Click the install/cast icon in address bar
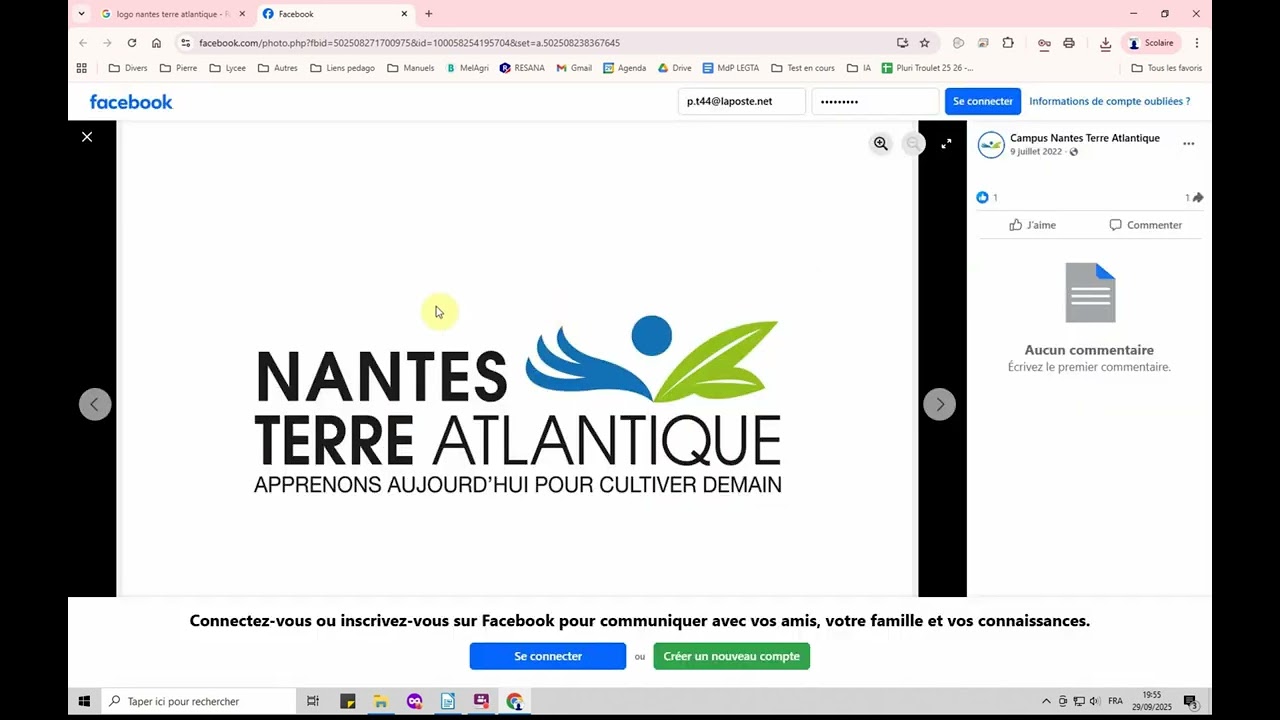 (x=902, y=43)
